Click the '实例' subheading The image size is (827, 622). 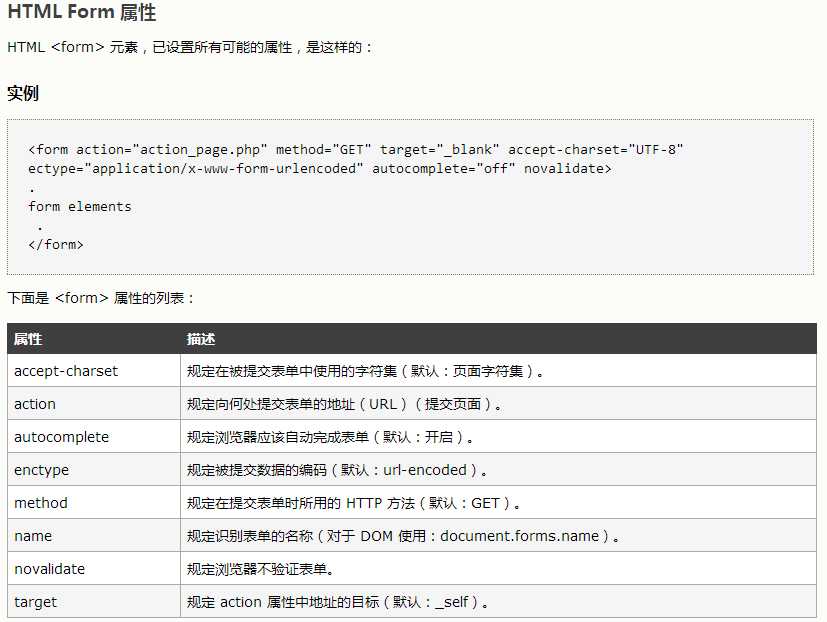[23, 93]
